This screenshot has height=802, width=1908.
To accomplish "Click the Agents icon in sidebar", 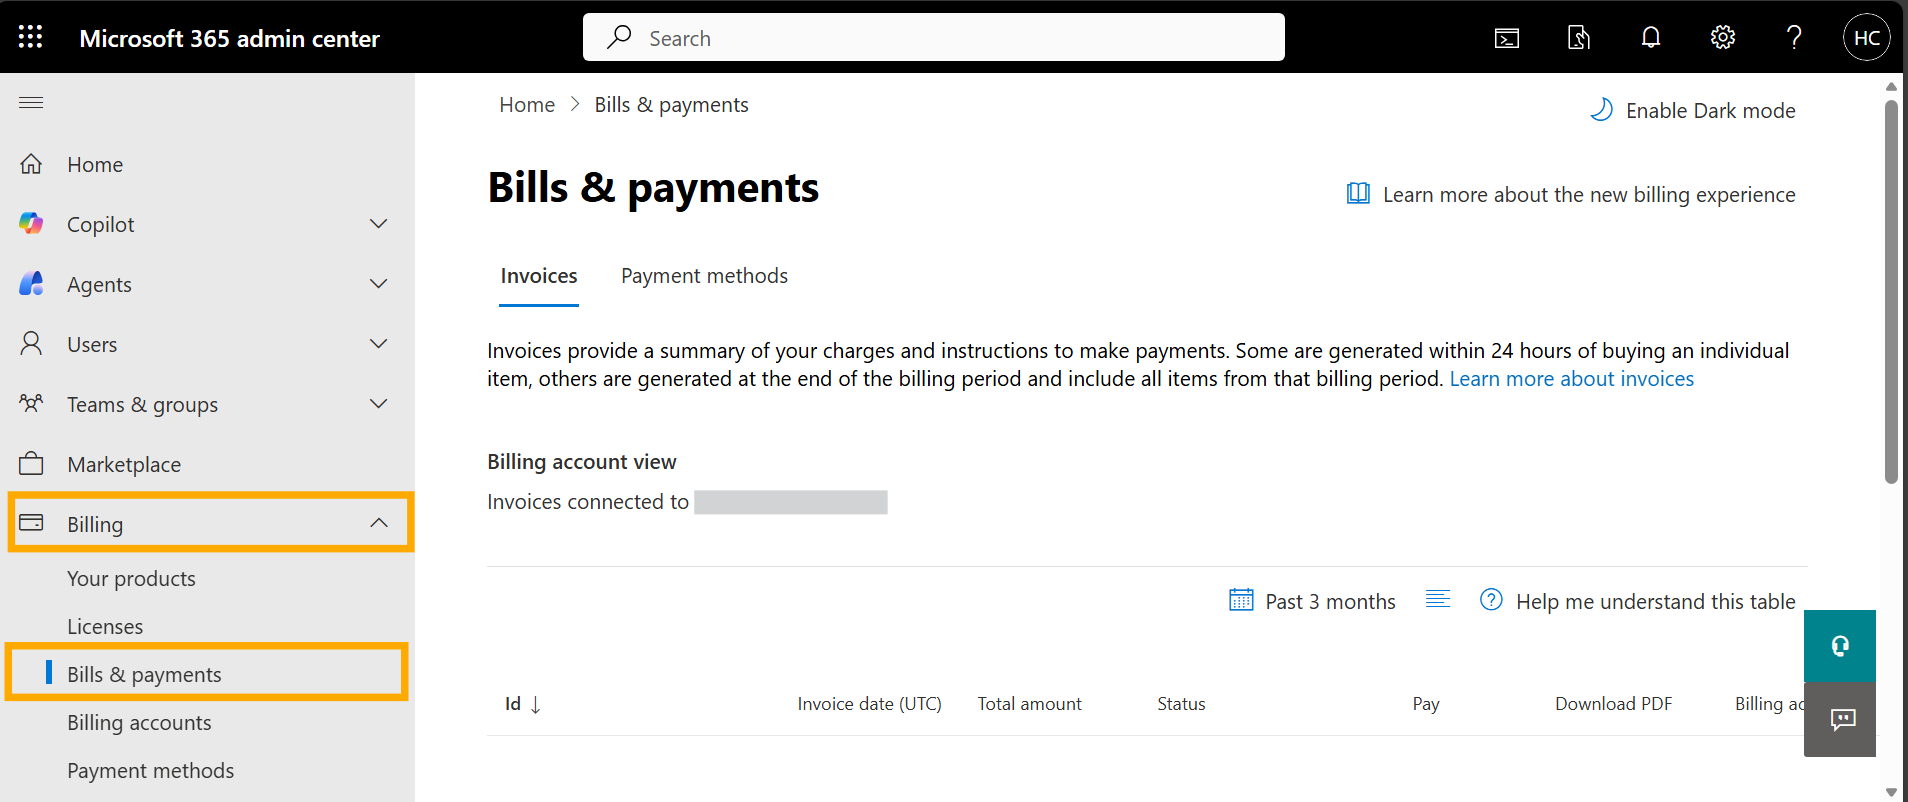I will pos(31,284).
